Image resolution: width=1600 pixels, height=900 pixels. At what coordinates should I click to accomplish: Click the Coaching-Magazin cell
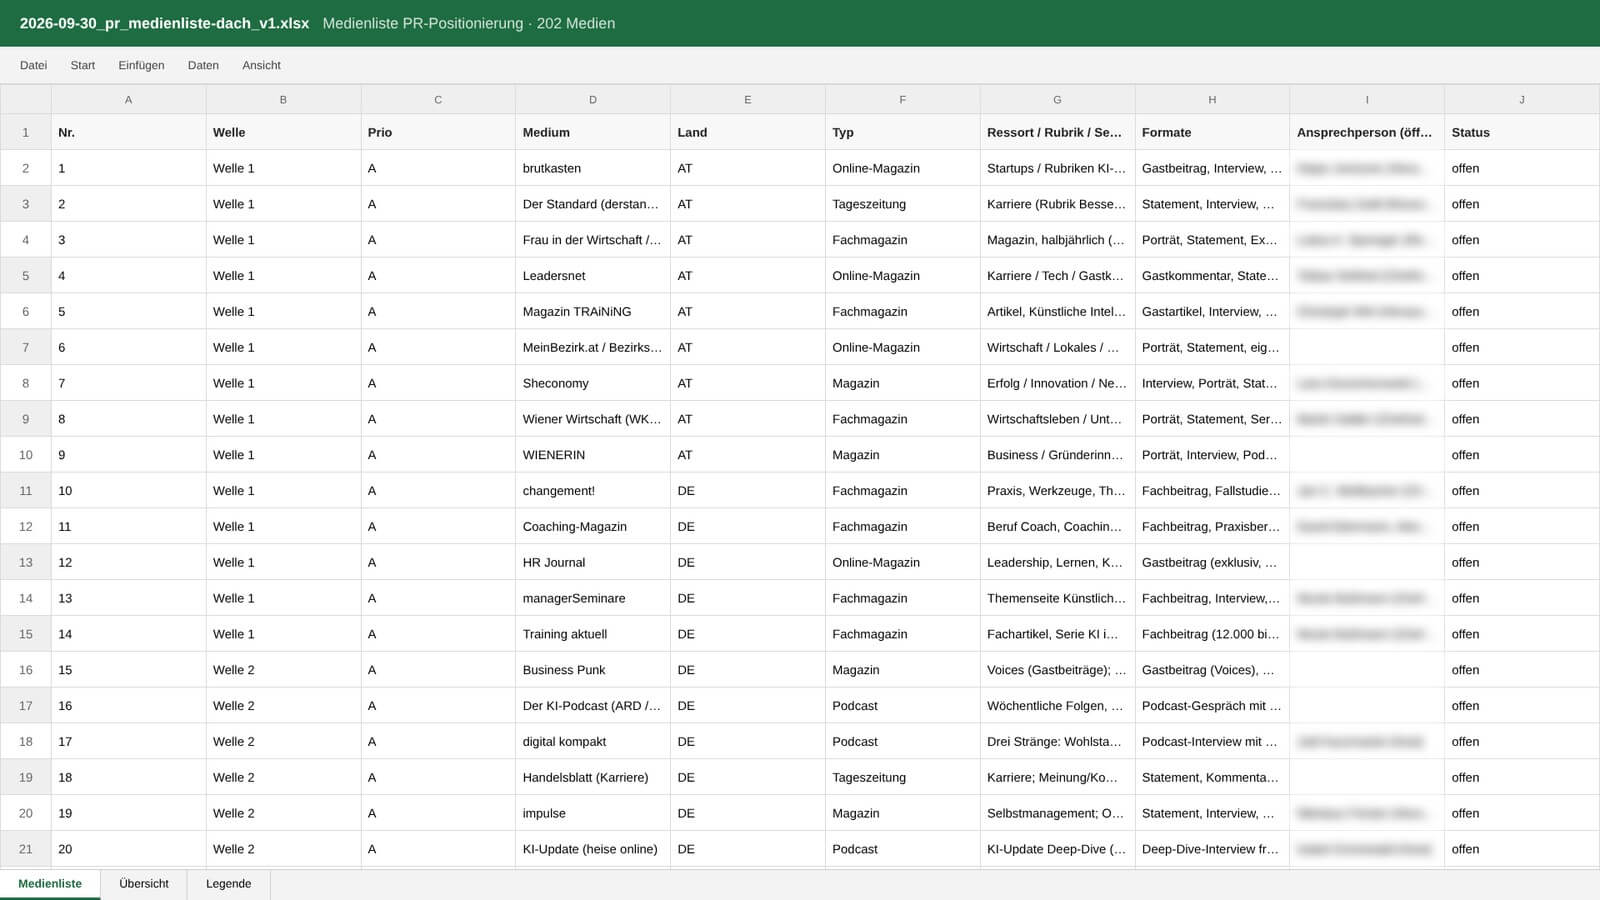(593, 526)
